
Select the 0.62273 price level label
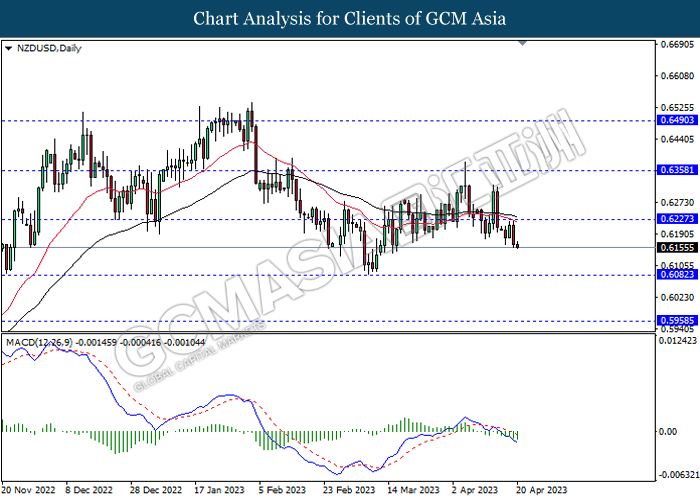(x=677, y=219)
